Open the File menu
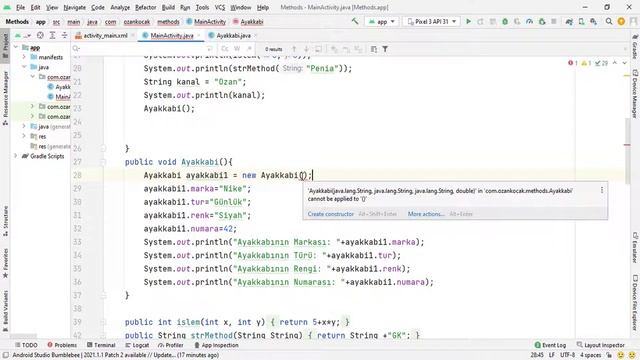Viewport: 640px width, 360px height. [x=20, y=7]
